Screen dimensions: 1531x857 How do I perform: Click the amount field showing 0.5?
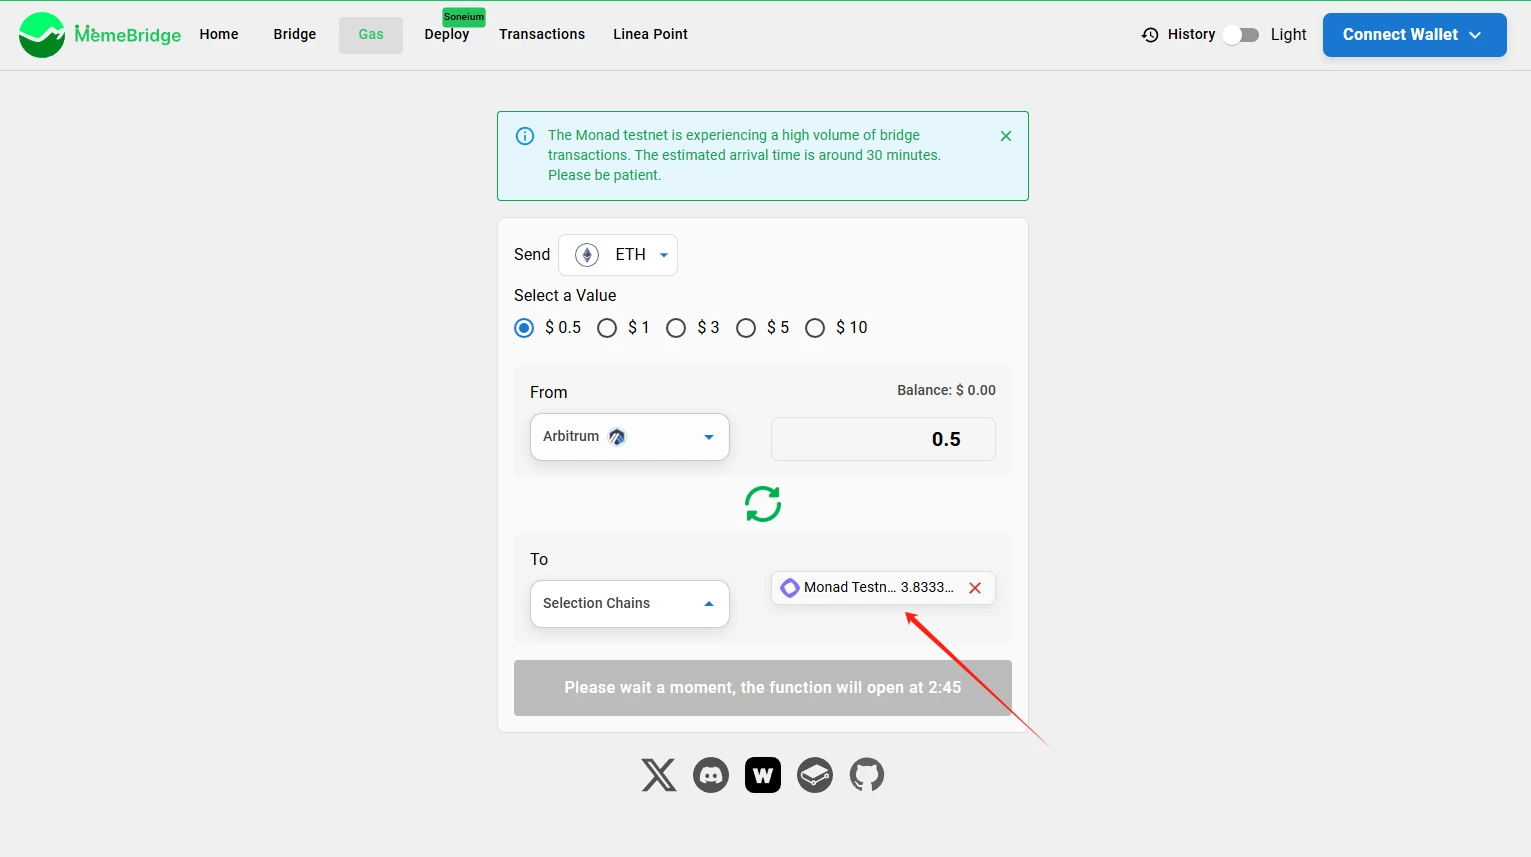point(883,439)
